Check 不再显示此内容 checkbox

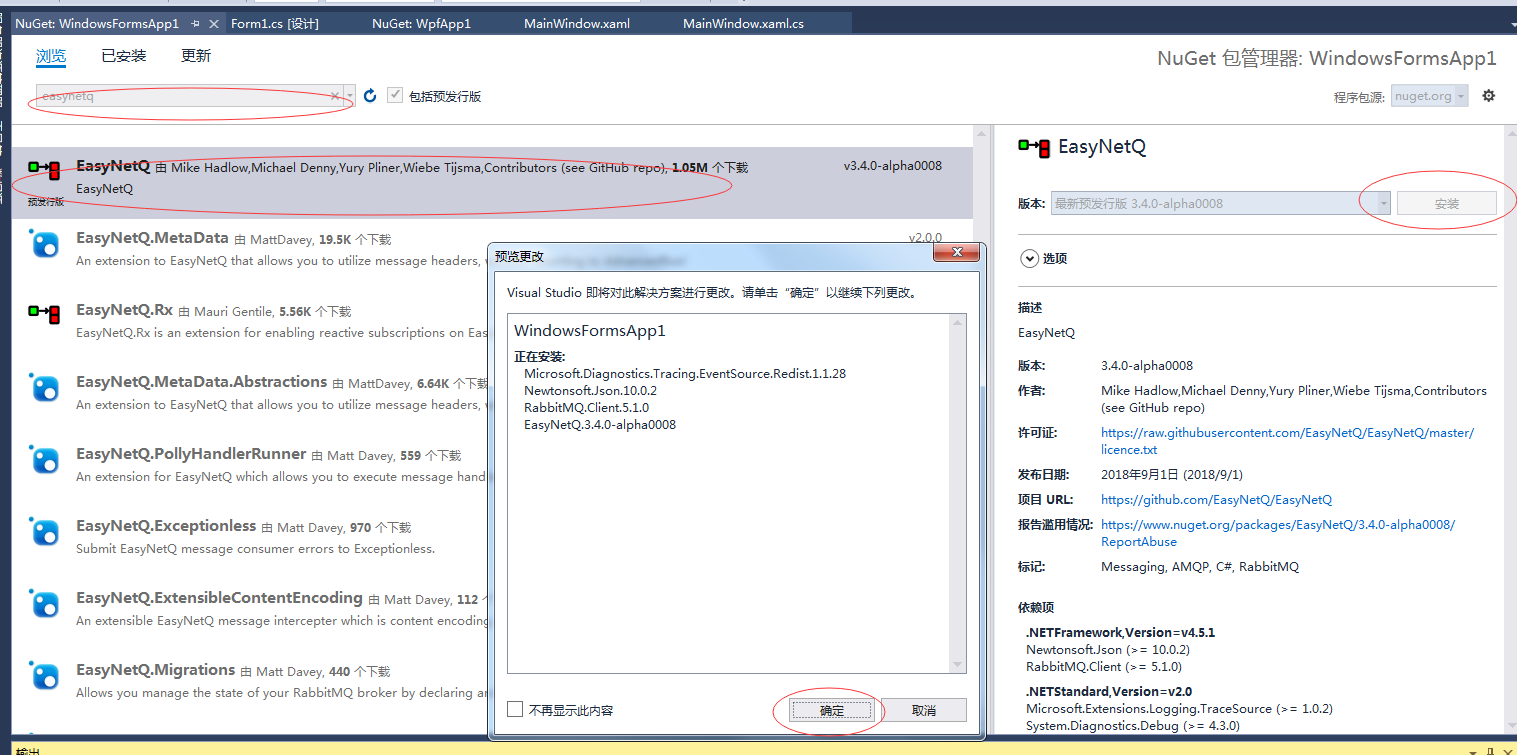pos(515,709)
